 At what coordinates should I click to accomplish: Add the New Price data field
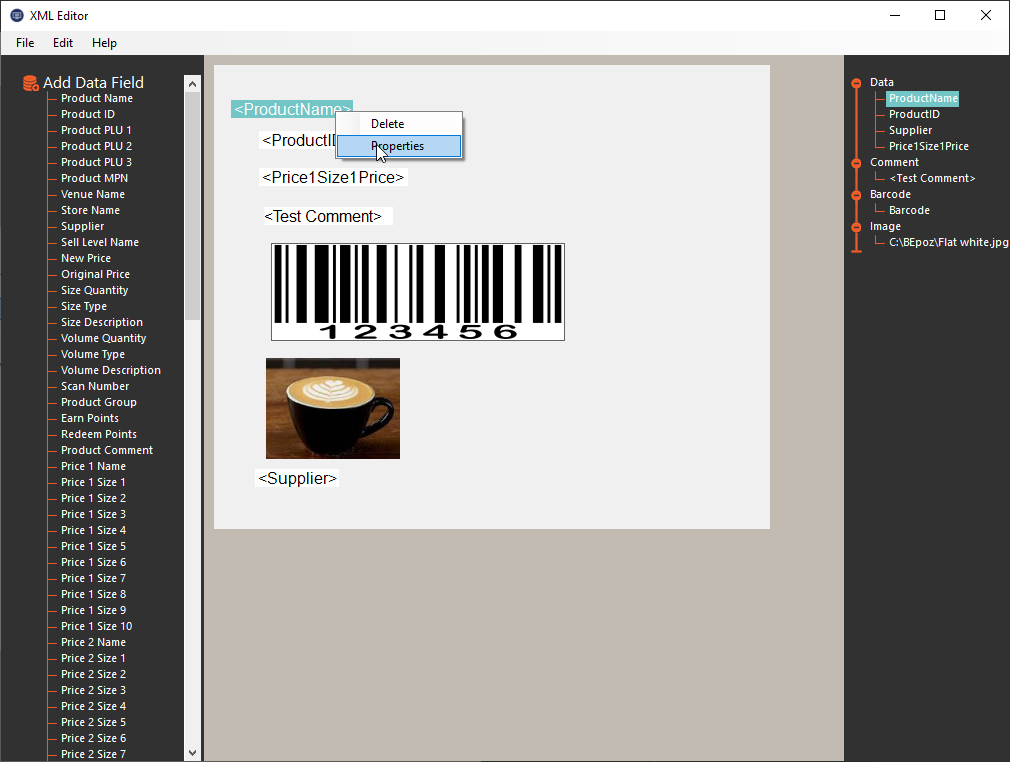click(x=86, y=258)
